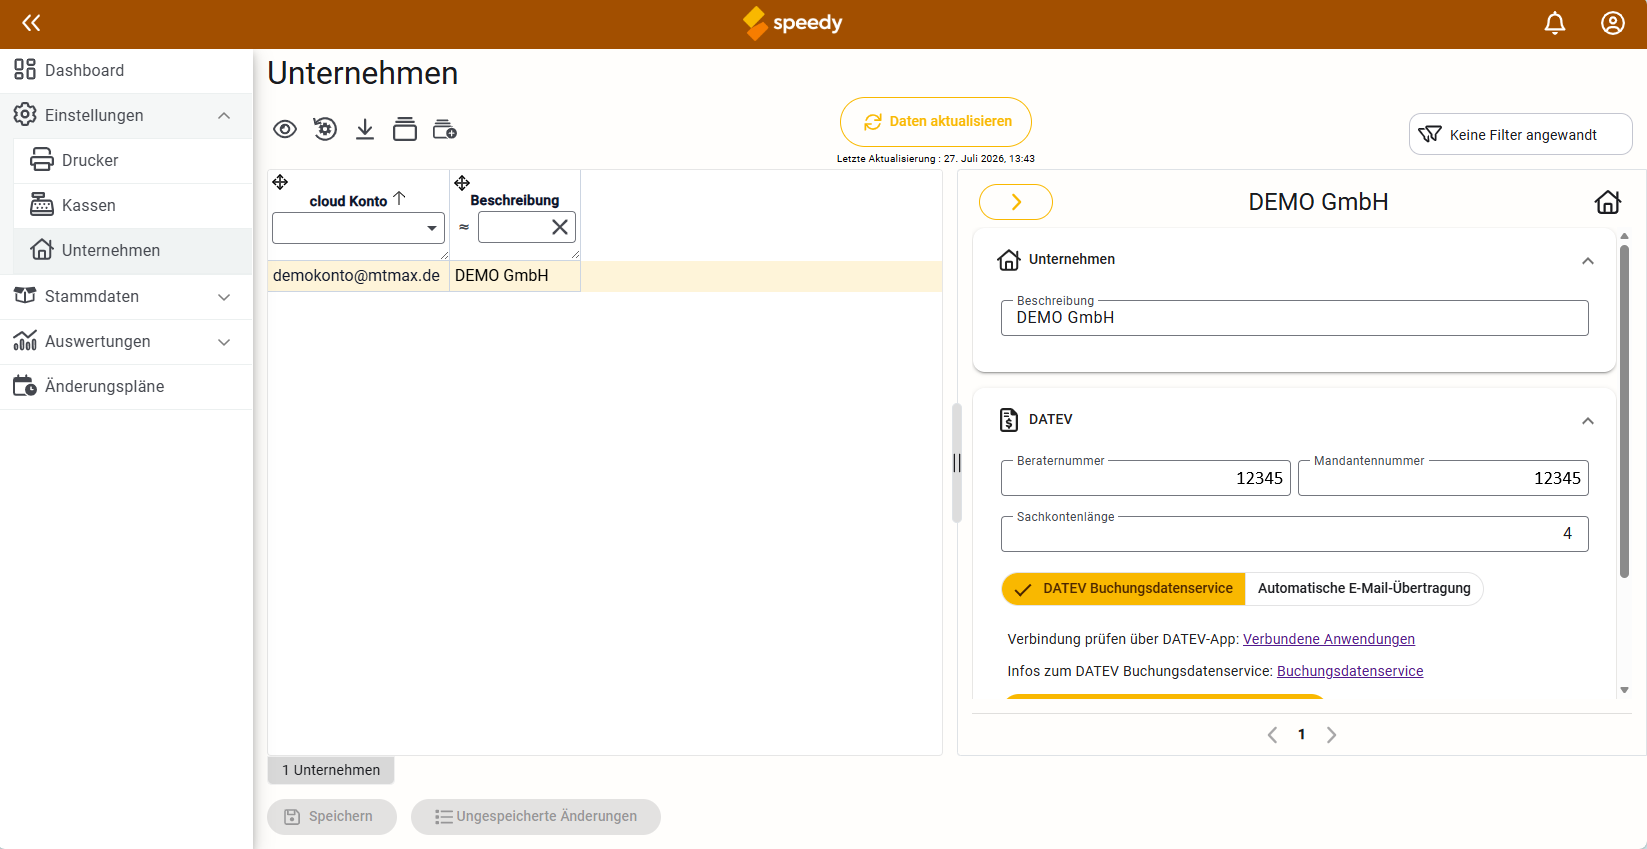
Task: Click Daten aktualisieren button
Action: click(x=936, y=122)
